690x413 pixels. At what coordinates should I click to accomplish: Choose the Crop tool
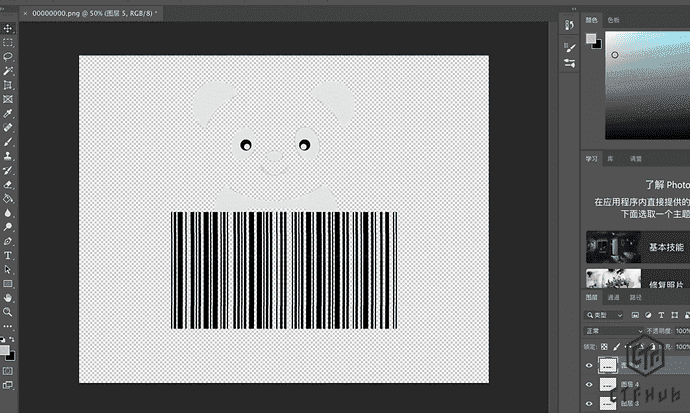8,86
